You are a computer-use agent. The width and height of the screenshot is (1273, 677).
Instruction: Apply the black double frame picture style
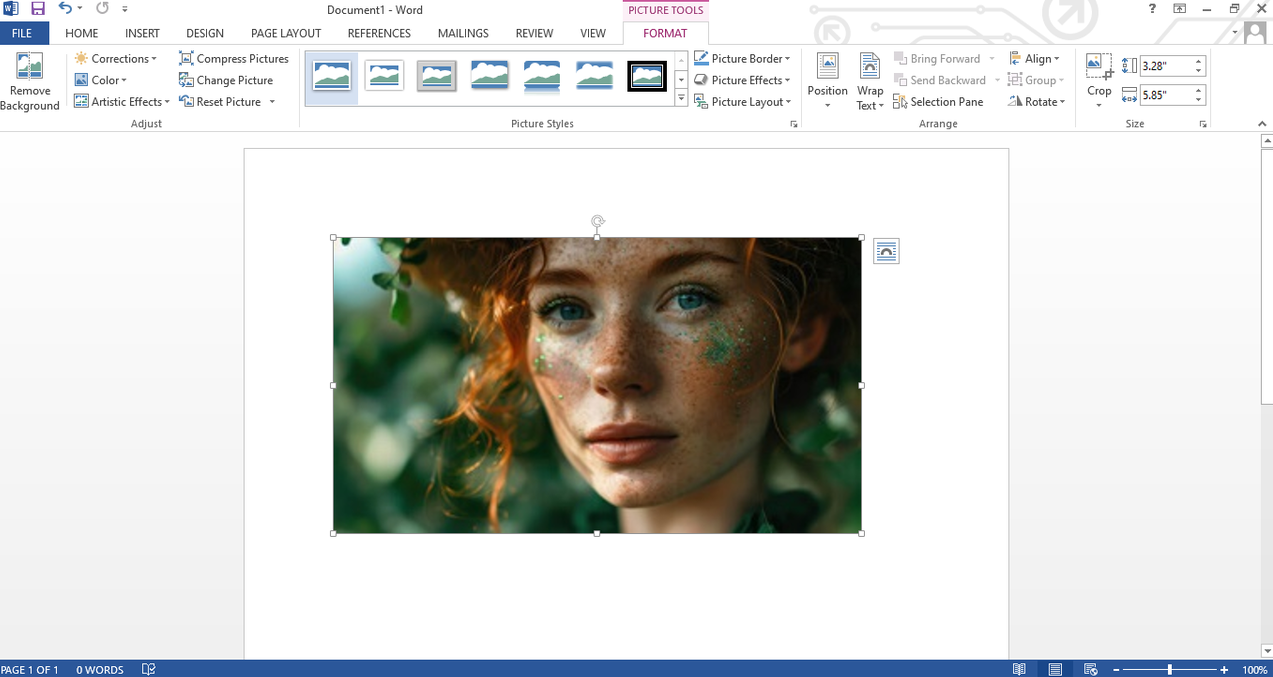point(647,76)
